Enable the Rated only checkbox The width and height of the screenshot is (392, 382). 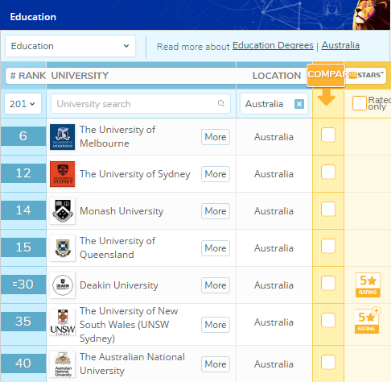click(x=359, y=103)
